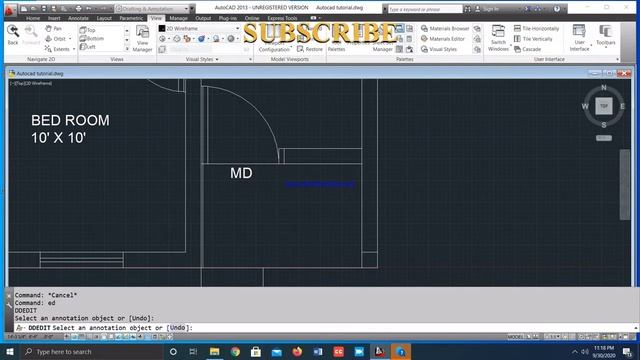Click the ViewCube TOP face
640x360 pixels.
pyautogui.click(x=604, y=106)
